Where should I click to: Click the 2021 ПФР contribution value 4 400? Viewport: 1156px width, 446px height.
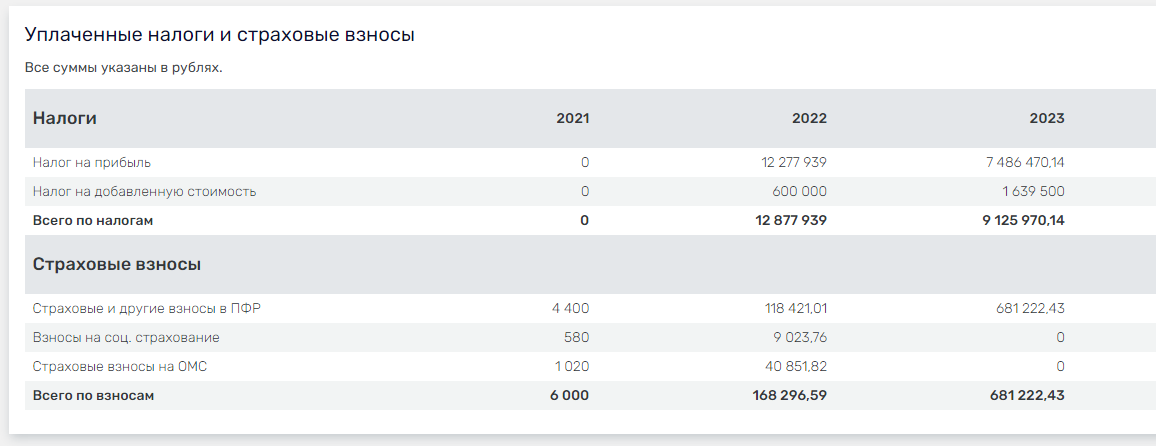570,308
